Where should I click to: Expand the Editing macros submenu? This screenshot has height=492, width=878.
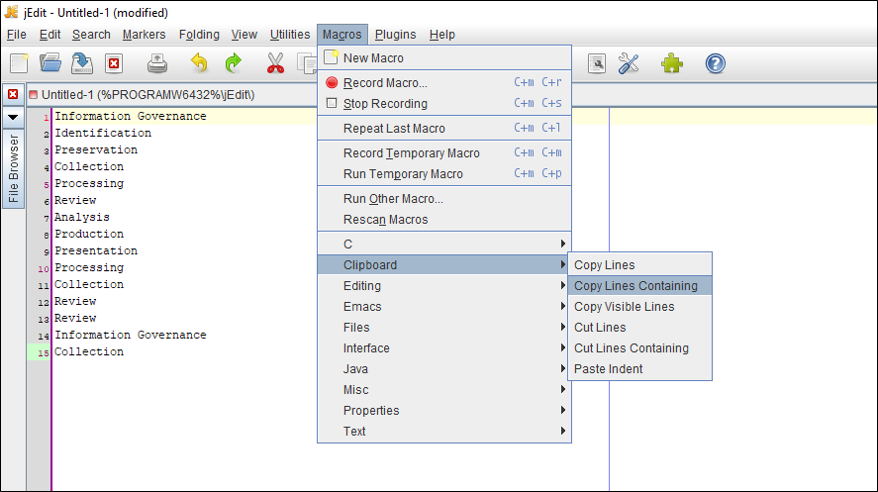[445, 285]
